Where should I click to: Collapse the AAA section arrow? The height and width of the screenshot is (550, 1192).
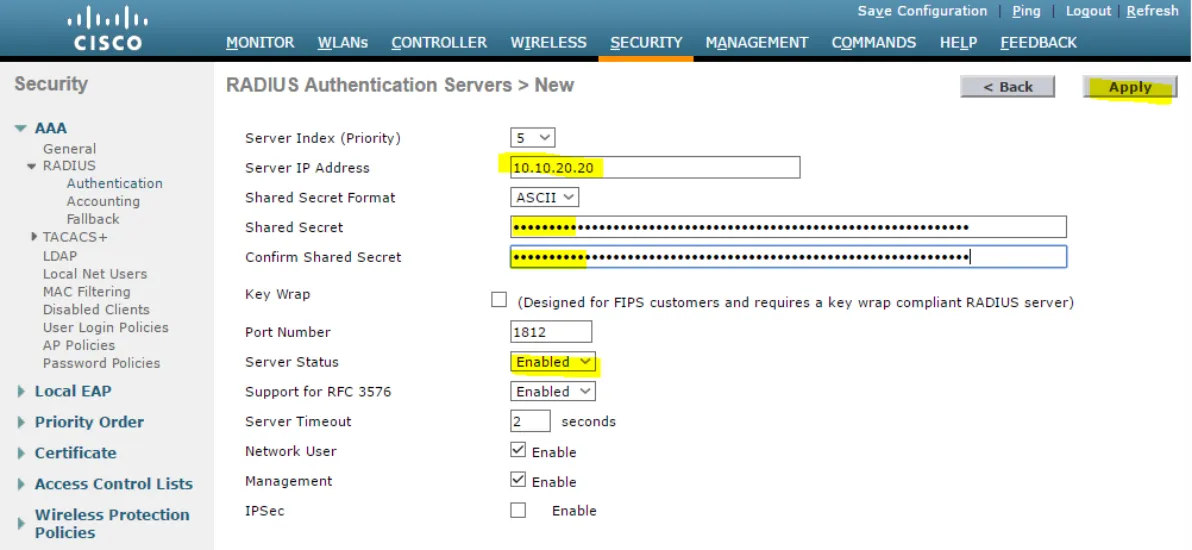click(x=21, y=129)
